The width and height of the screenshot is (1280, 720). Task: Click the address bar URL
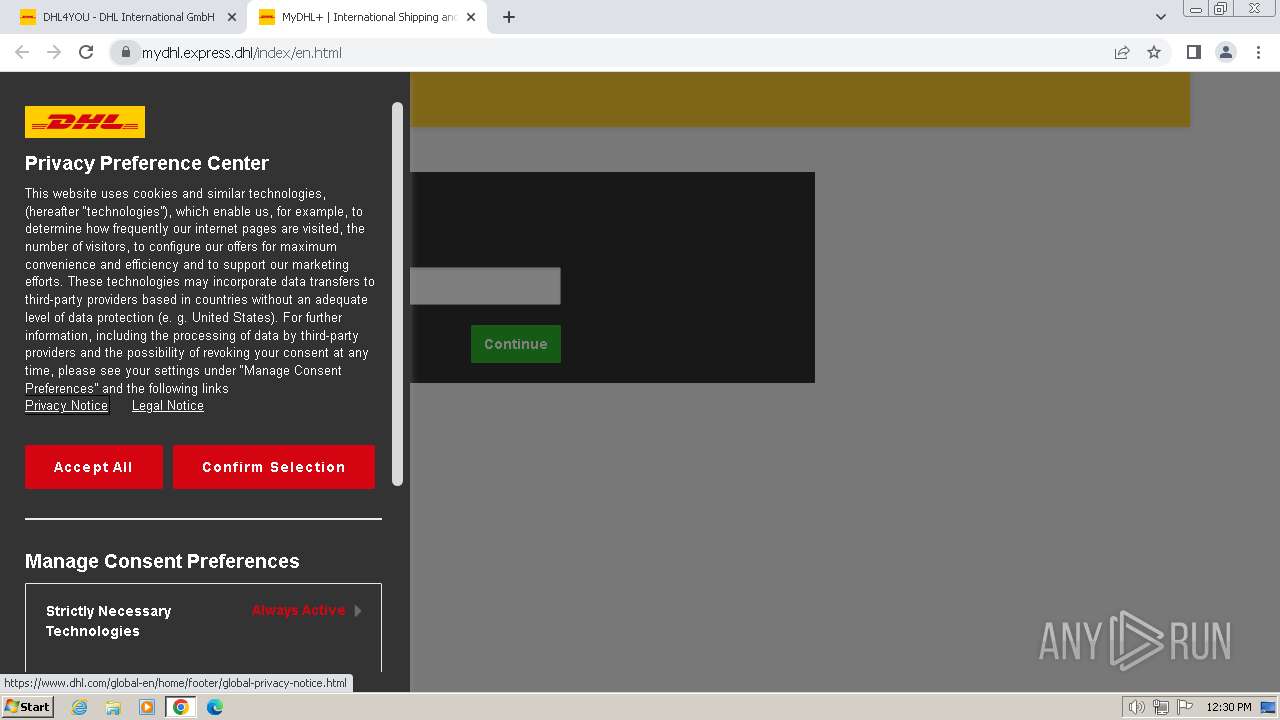coord(242,52)
